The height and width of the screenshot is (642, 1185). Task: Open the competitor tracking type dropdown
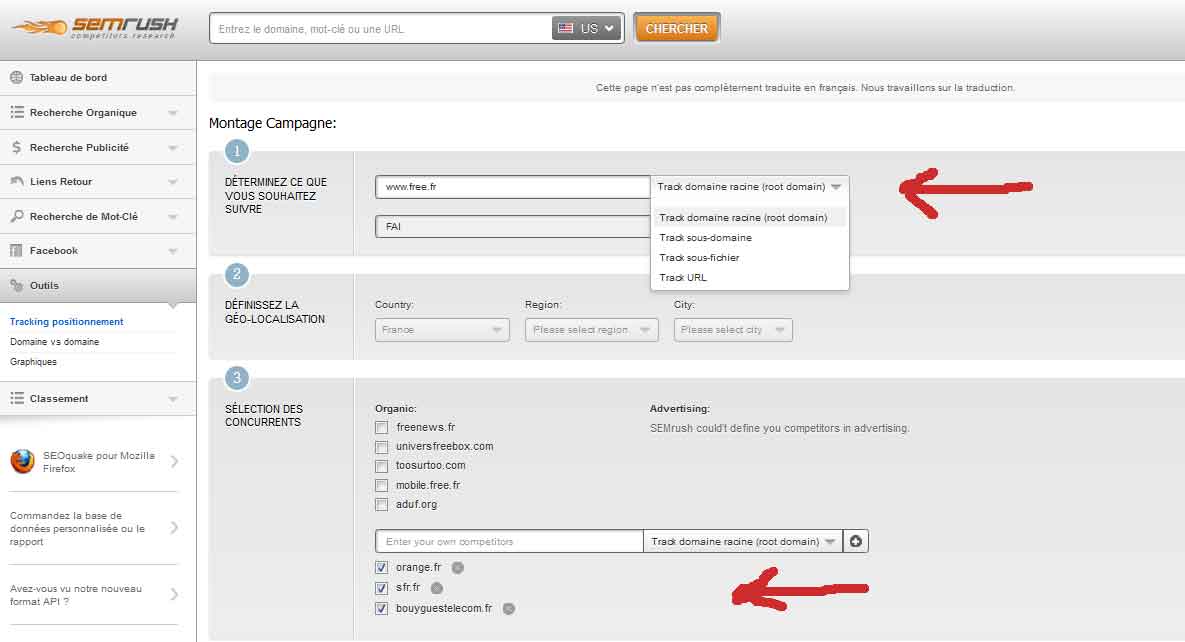743,541
